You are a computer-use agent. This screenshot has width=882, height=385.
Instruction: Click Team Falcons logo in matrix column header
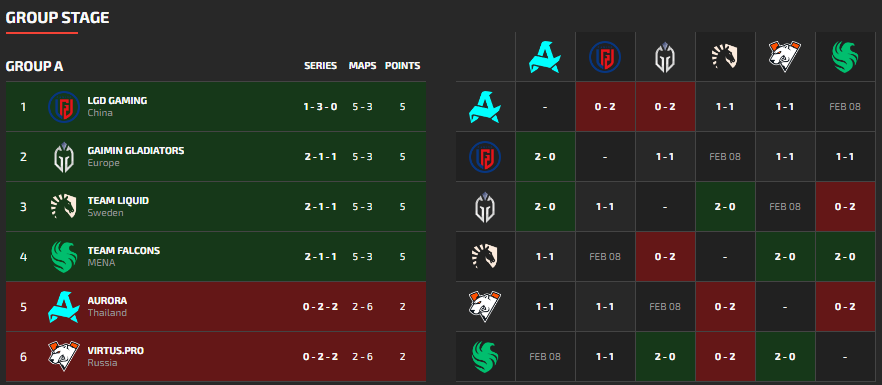coord(845,57)
